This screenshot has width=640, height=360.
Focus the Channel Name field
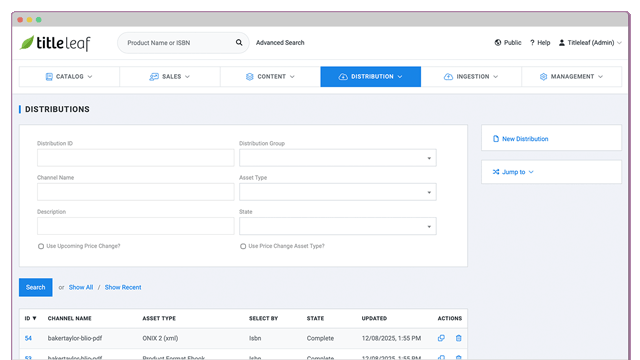pos(136,192)
